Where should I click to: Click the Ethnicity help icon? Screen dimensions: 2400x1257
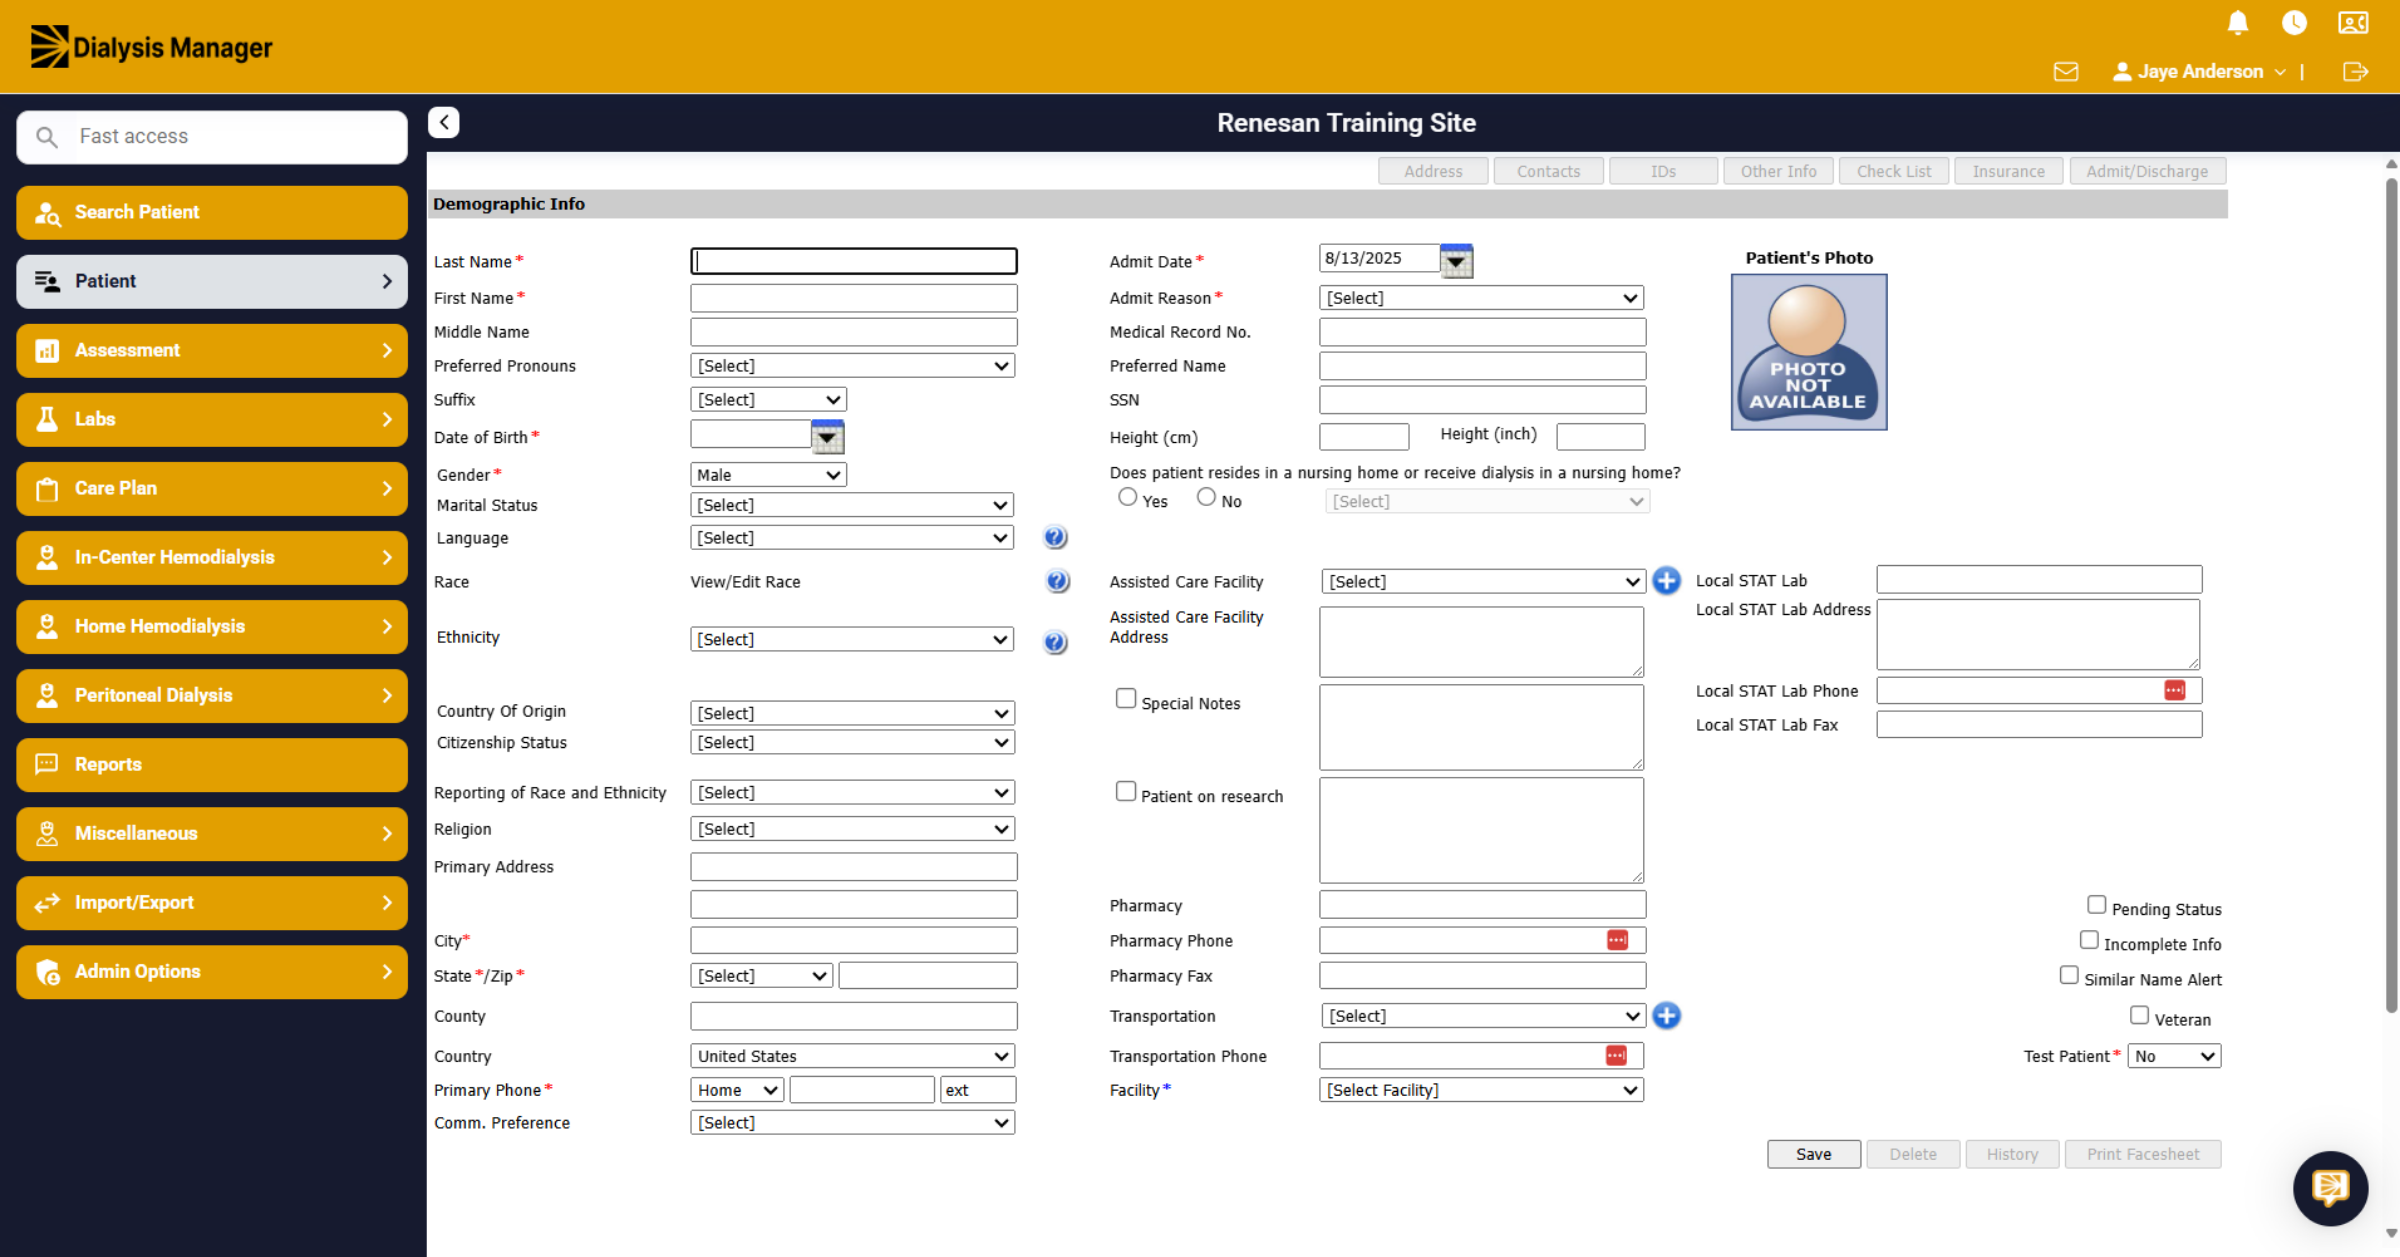[x=1055, y=642]
